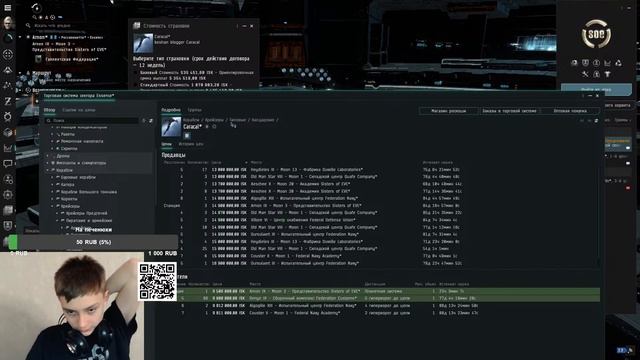Open the Neocom main menu icon
Viewport: 640px width, 360px height.
[7, 7]
